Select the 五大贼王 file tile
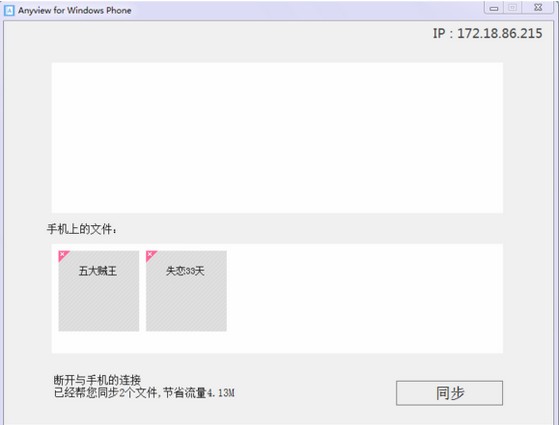The image size is (559, 425). point(99,291)
